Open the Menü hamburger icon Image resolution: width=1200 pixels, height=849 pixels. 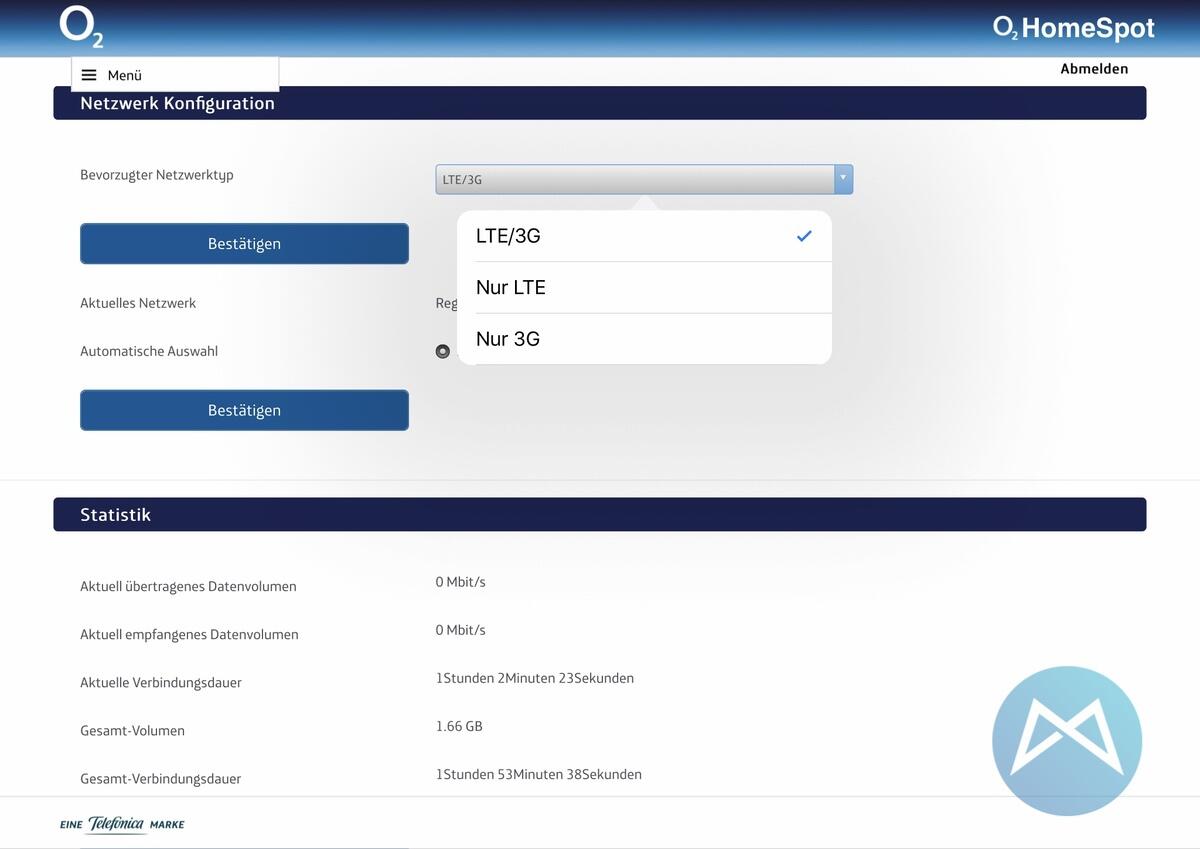pos(89,75)
